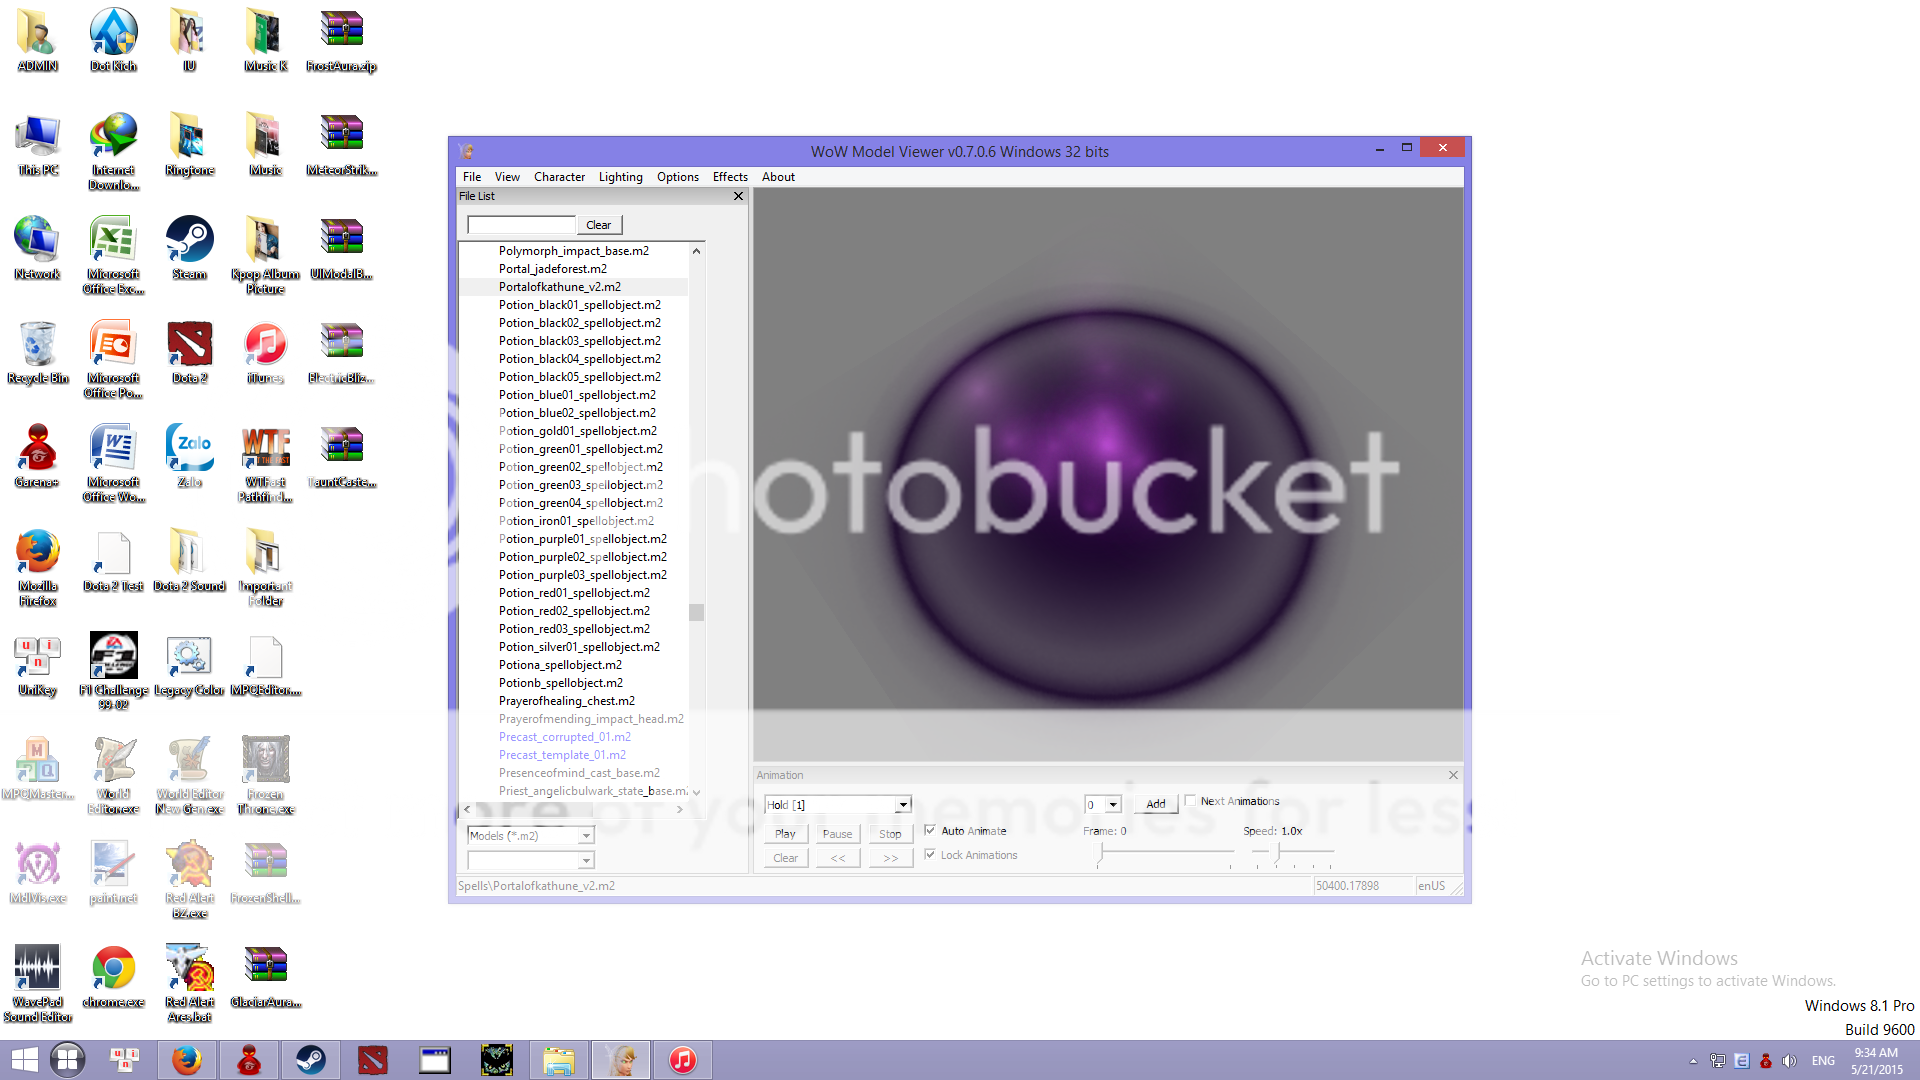Open the loop count dropdown showing 0

point(1112,804)
